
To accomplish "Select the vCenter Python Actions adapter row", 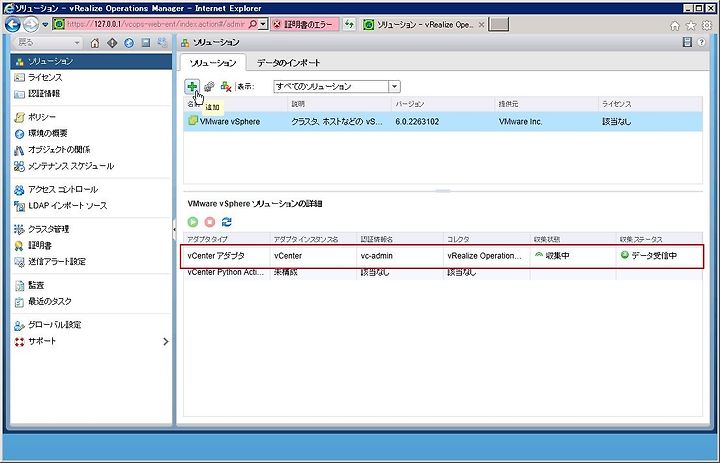I will pos(443,273).
